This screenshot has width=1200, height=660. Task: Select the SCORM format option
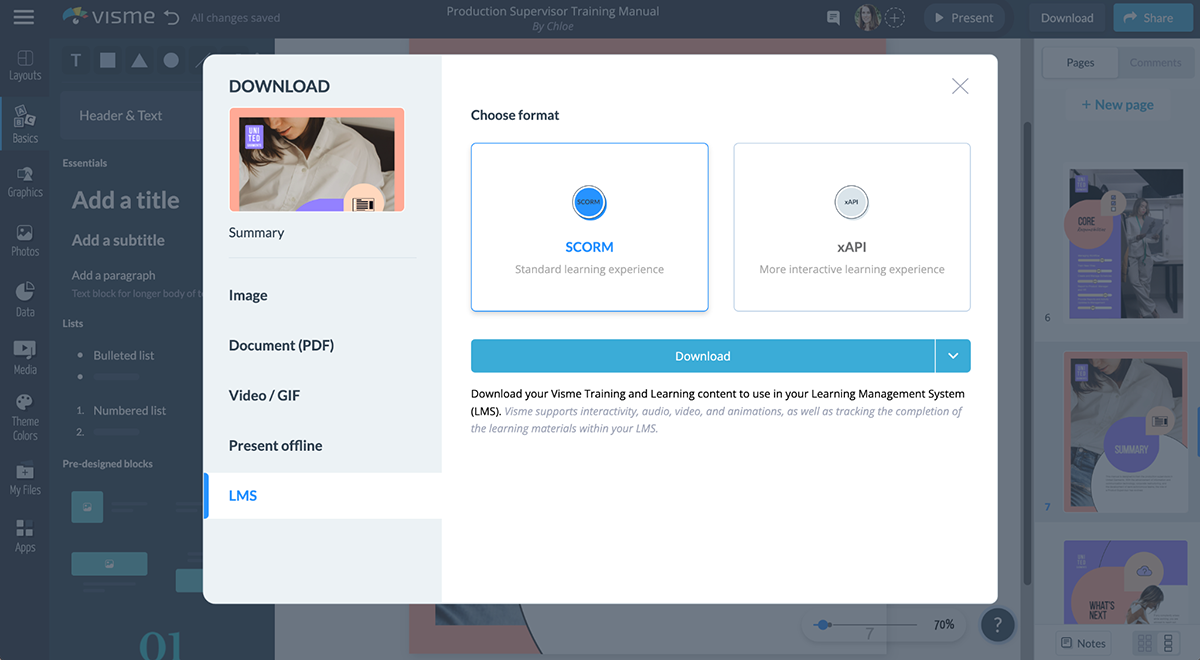pos(589,227)
